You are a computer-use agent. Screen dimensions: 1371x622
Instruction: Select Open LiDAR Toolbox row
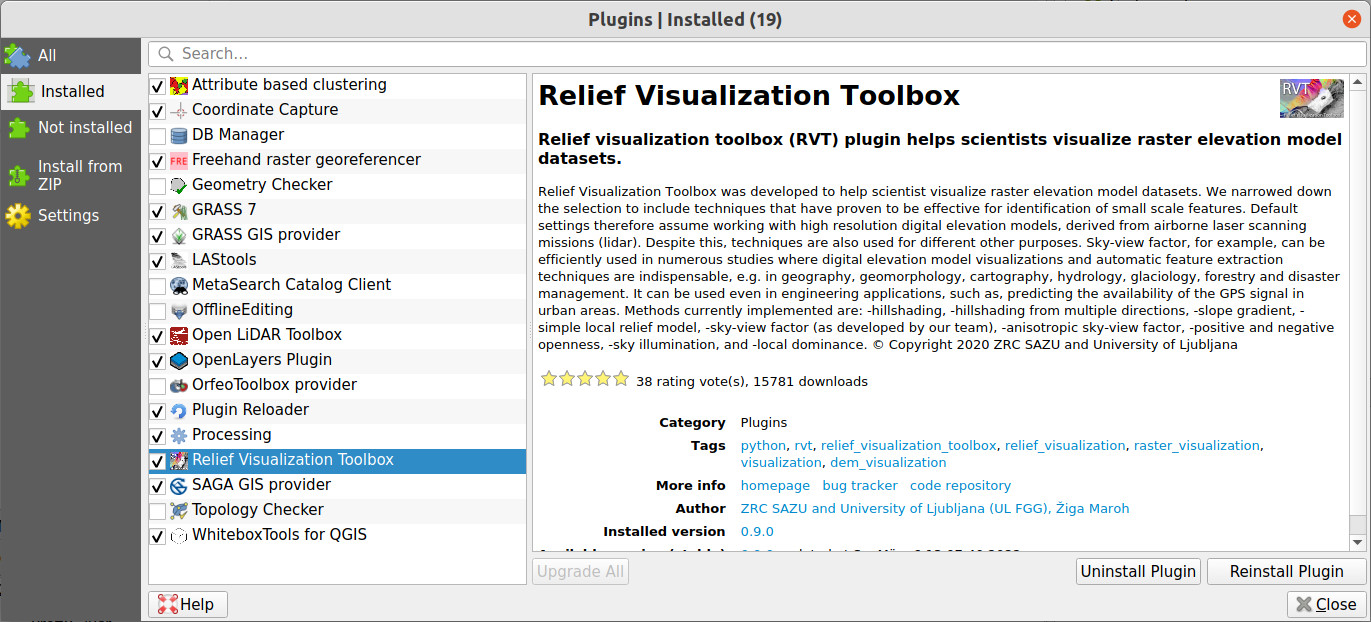point(337,335)
